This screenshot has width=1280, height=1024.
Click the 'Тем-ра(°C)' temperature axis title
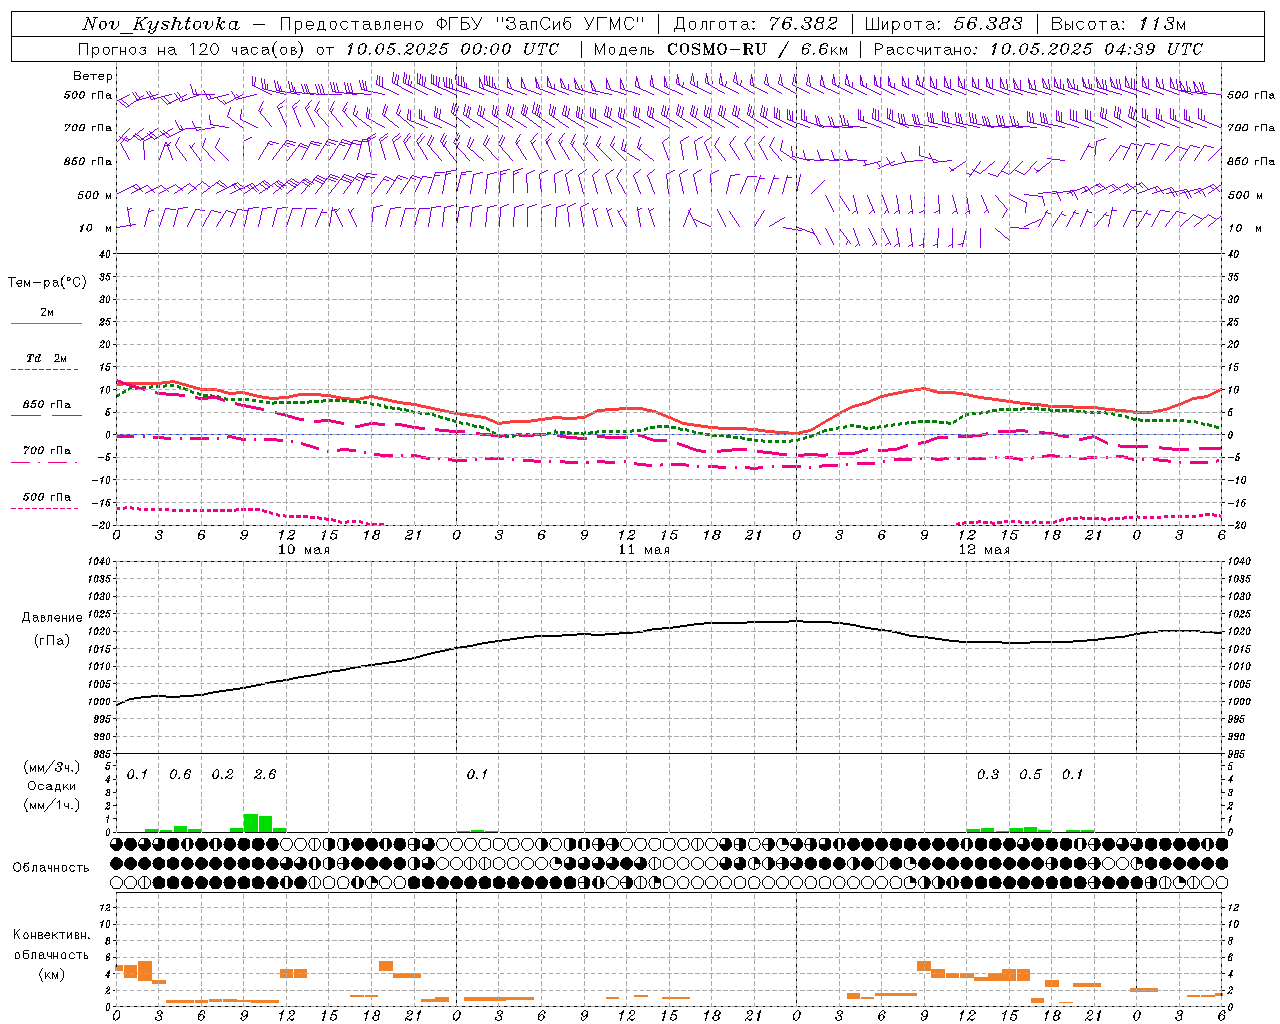point(47,283)
